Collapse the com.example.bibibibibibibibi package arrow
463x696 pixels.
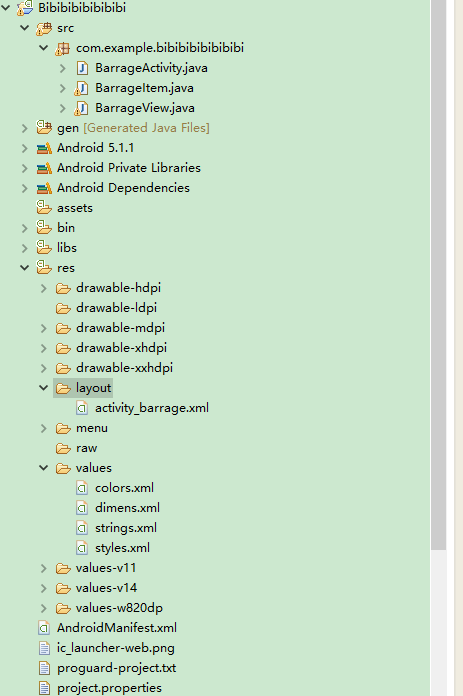[x=44, y=48]
